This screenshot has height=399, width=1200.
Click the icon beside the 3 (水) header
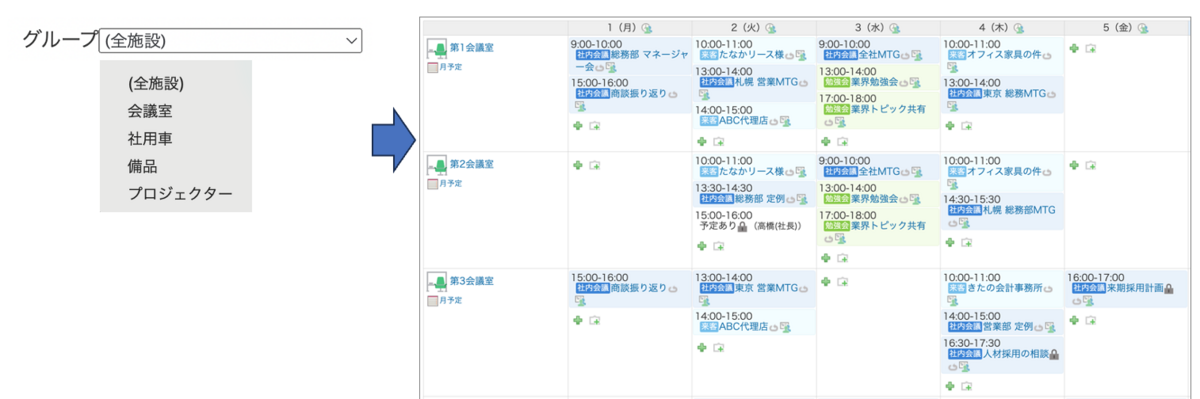[895, 28]
